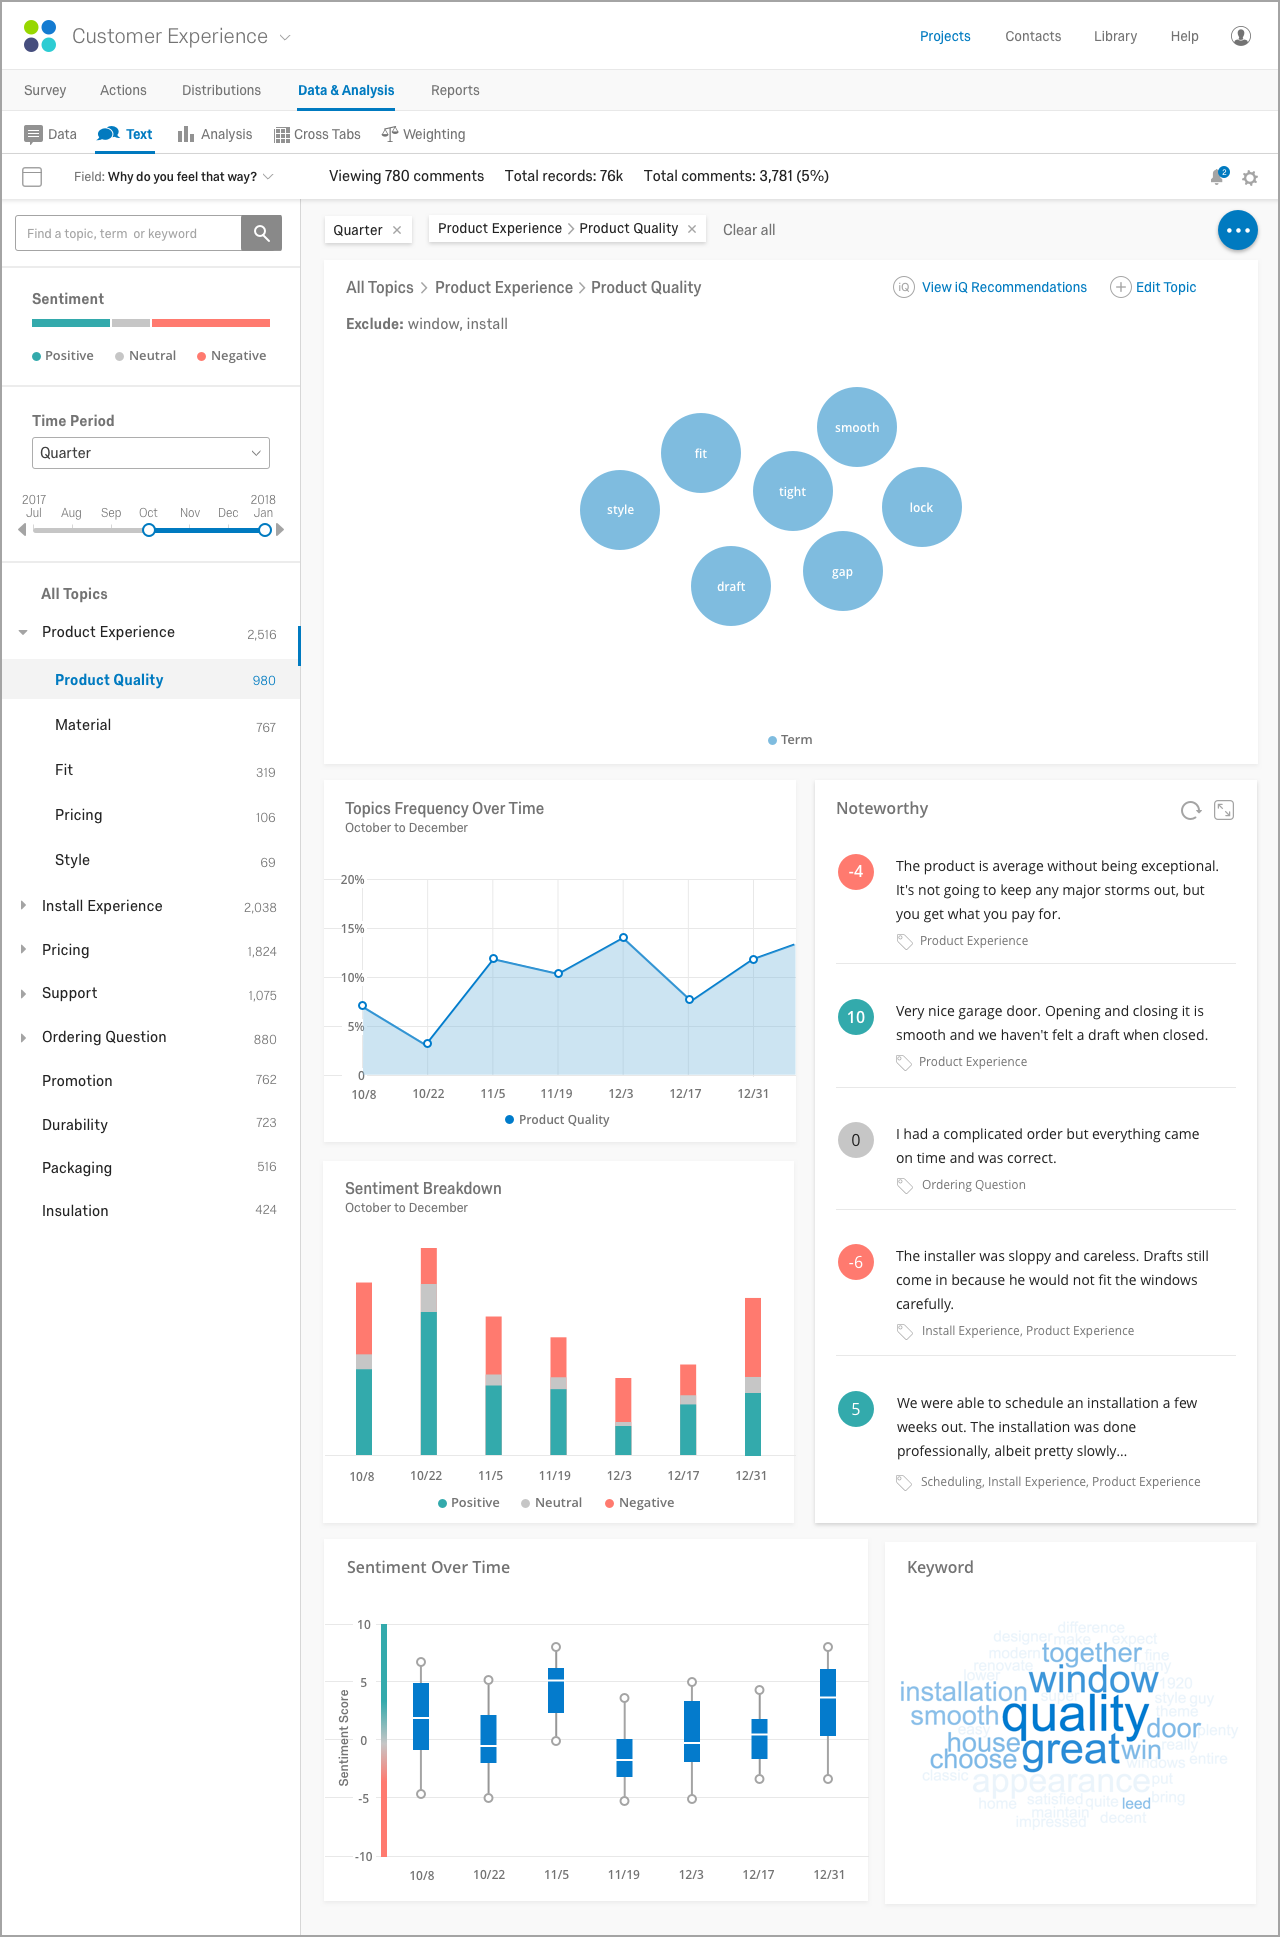
Task: Click the calendar icon beside Field
Action: (x=32, y=177)
